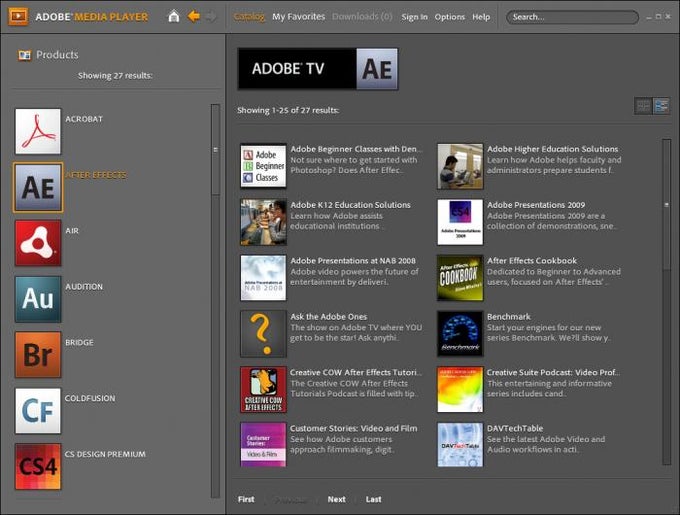680x515 pixels.
Task: Open Adobe K12 Education Solutions thumbnail
Action: coord(263,222)
